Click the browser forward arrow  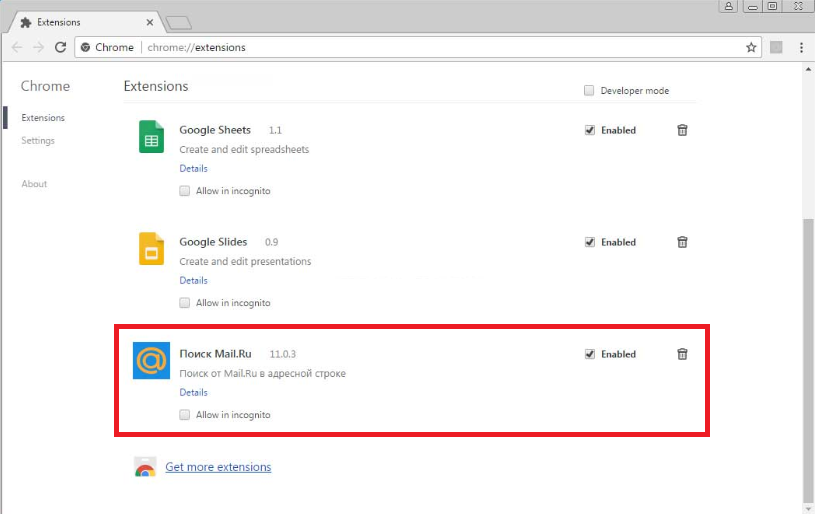(38, 47)
